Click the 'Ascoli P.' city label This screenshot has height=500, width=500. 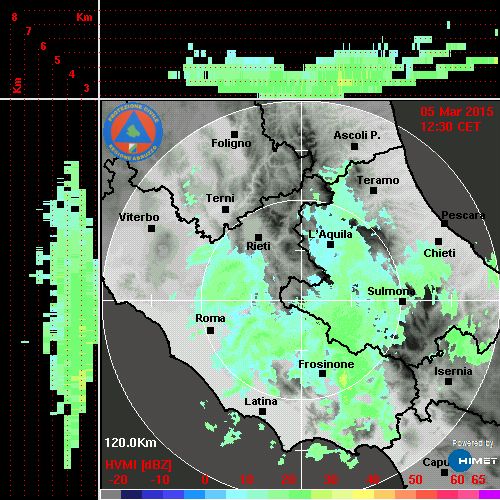[x=357, y=135]
